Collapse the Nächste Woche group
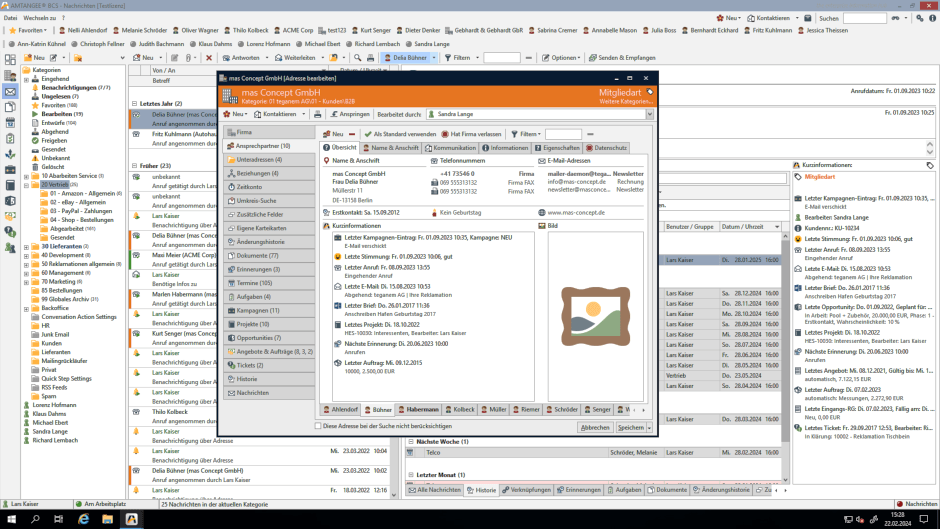The image size is (940, 529). point(411,442)
